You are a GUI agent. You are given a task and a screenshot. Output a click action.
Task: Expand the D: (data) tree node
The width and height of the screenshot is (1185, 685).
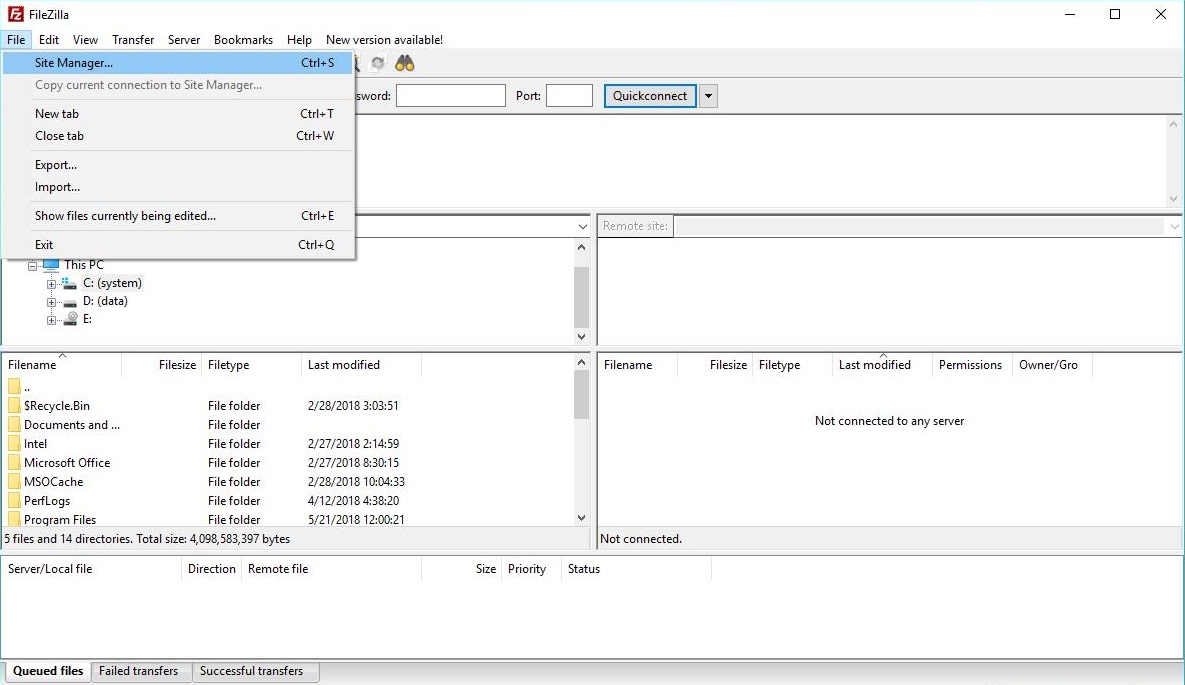51,302
